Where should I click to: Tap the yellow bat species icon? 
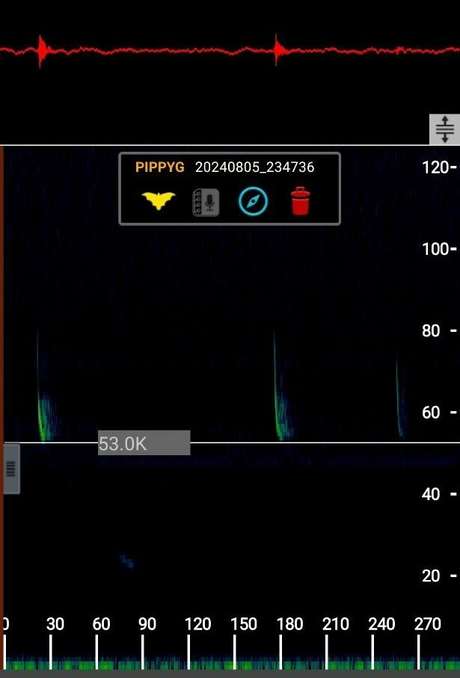click(159, 201)
